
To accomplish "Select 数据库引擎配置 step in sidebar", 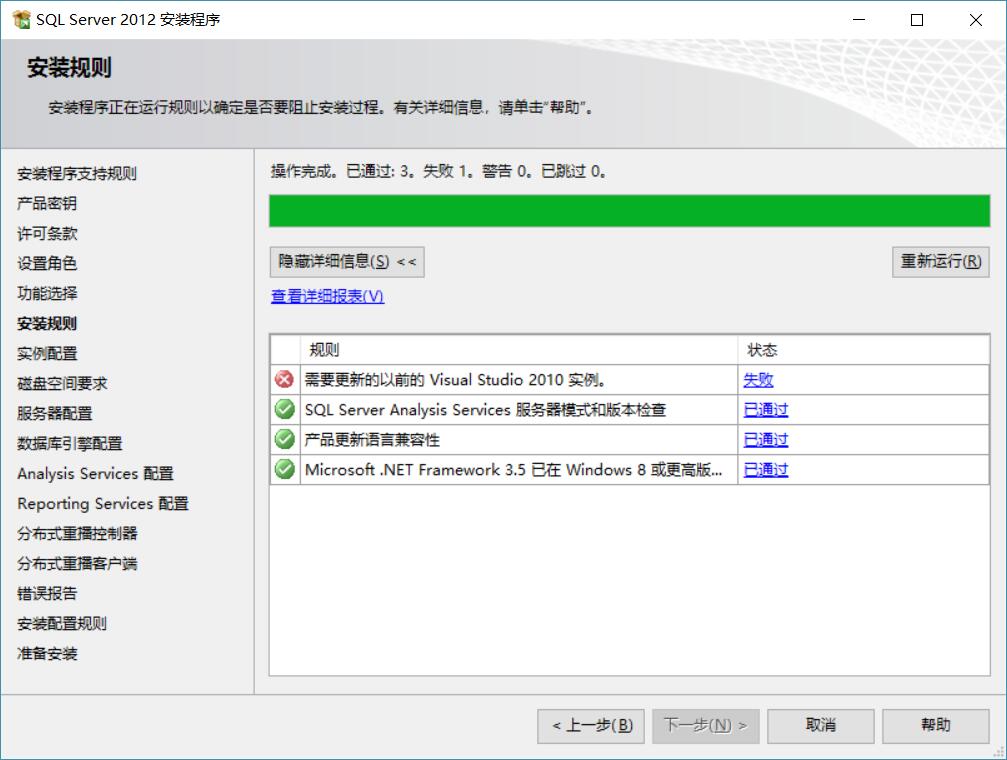I will (x=69, y=444).
